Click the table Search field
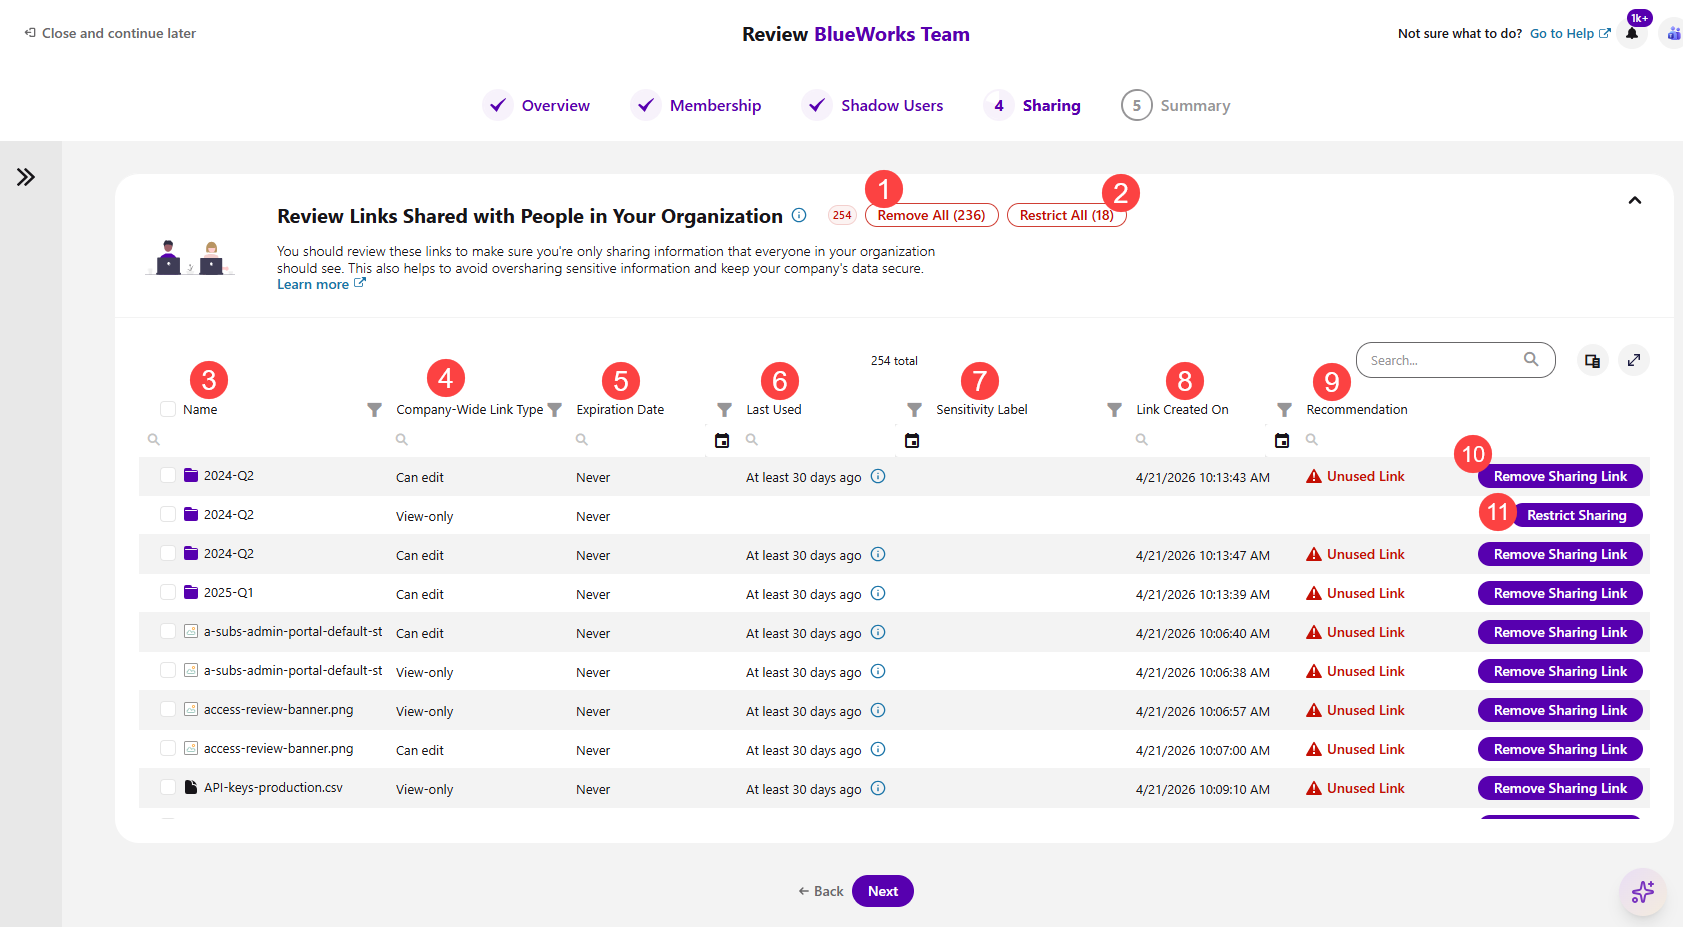This screenshot has height=927, width=1683. (x=1455, y=360)
